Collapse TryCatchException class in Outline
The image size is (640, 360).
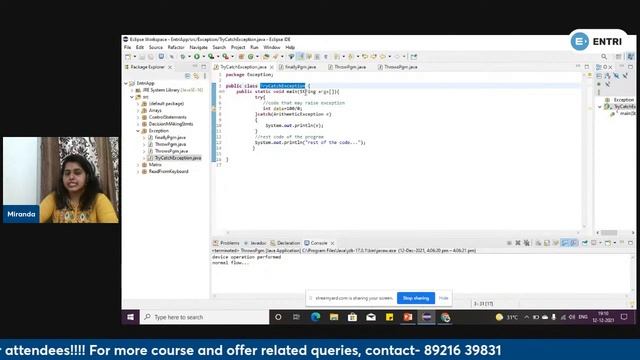tap(600, 107)
